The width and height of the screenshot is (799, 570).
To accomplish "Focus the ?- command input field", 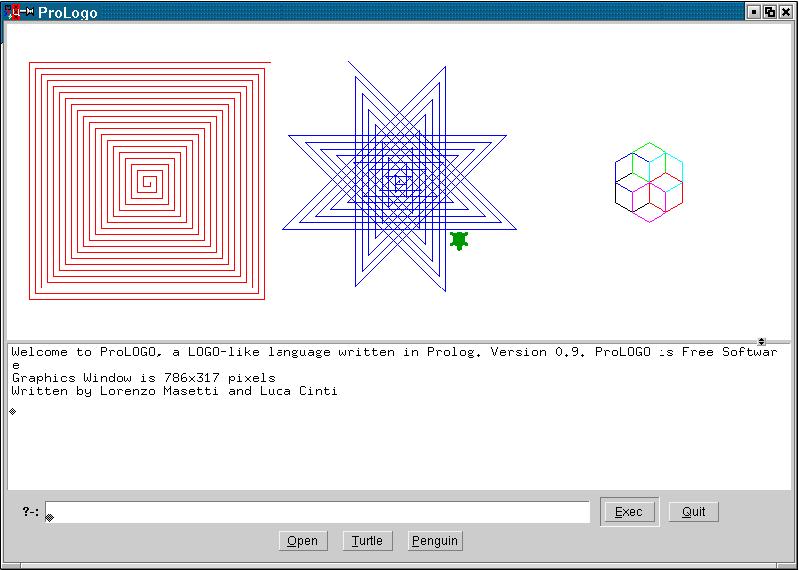I will click(318, 512).
